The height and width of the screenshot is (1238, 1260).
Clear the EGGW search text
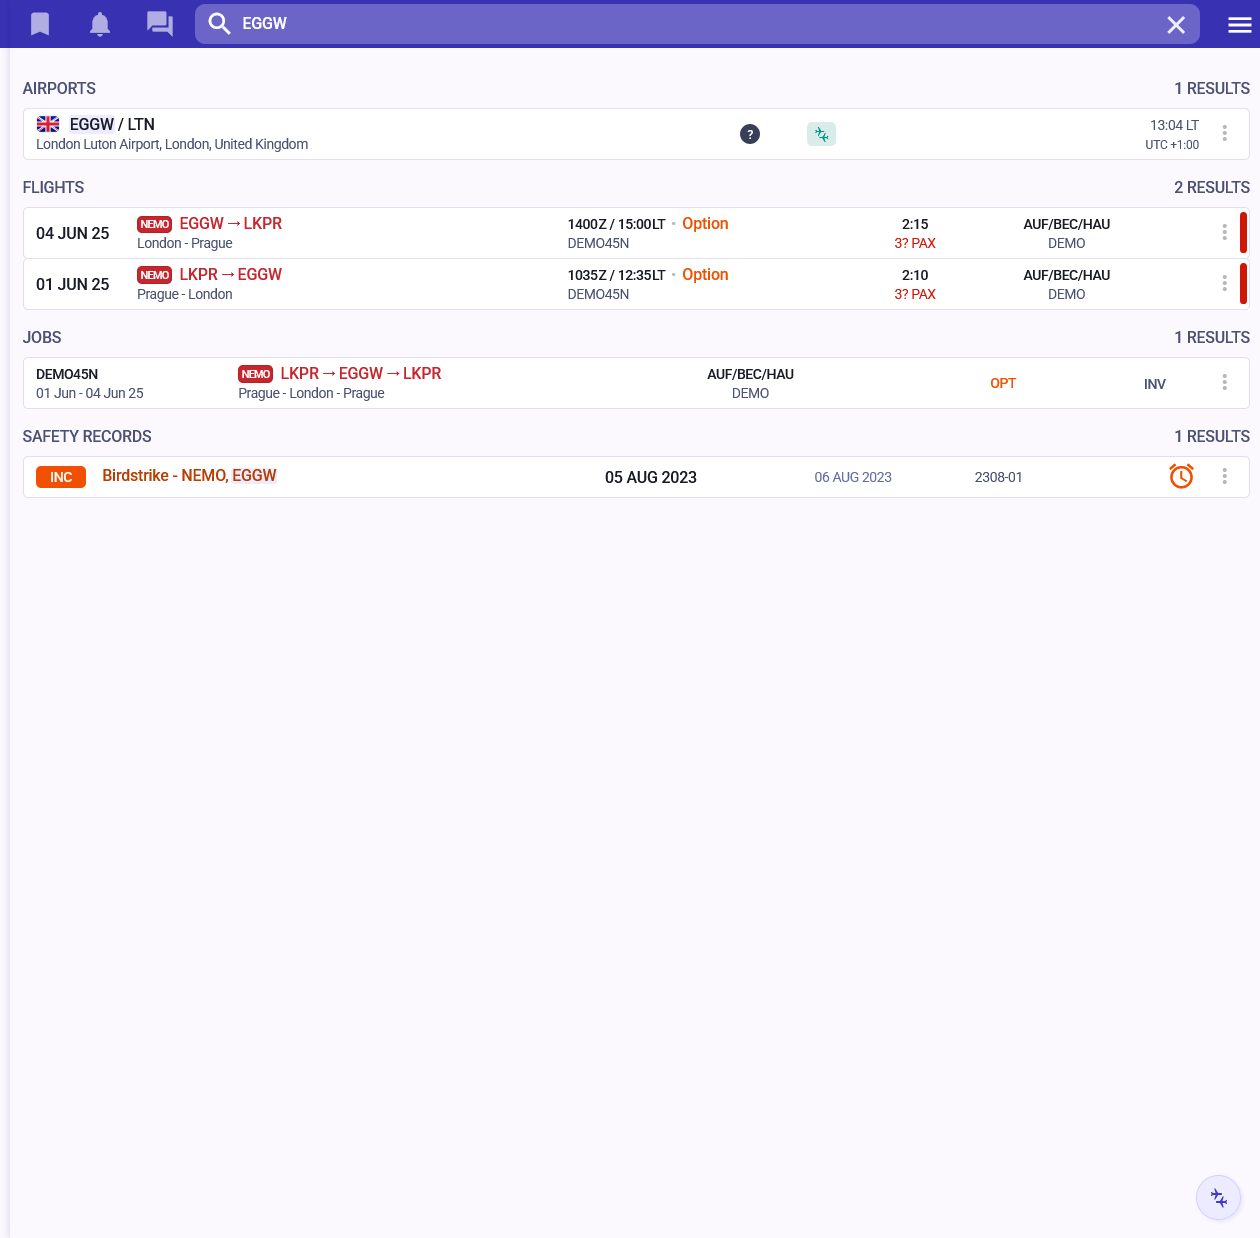(1176, 25)
